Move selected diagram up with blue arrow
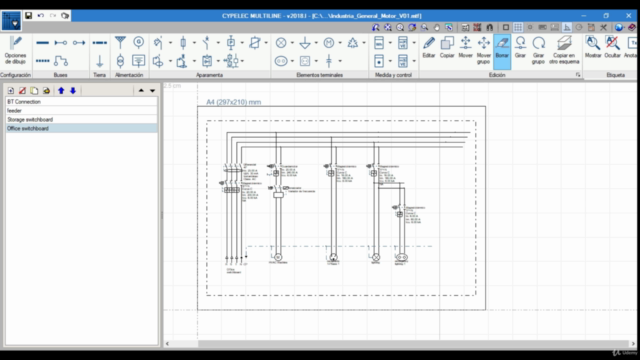Screen dimensions: 640x360 click(x=61, y=91)
